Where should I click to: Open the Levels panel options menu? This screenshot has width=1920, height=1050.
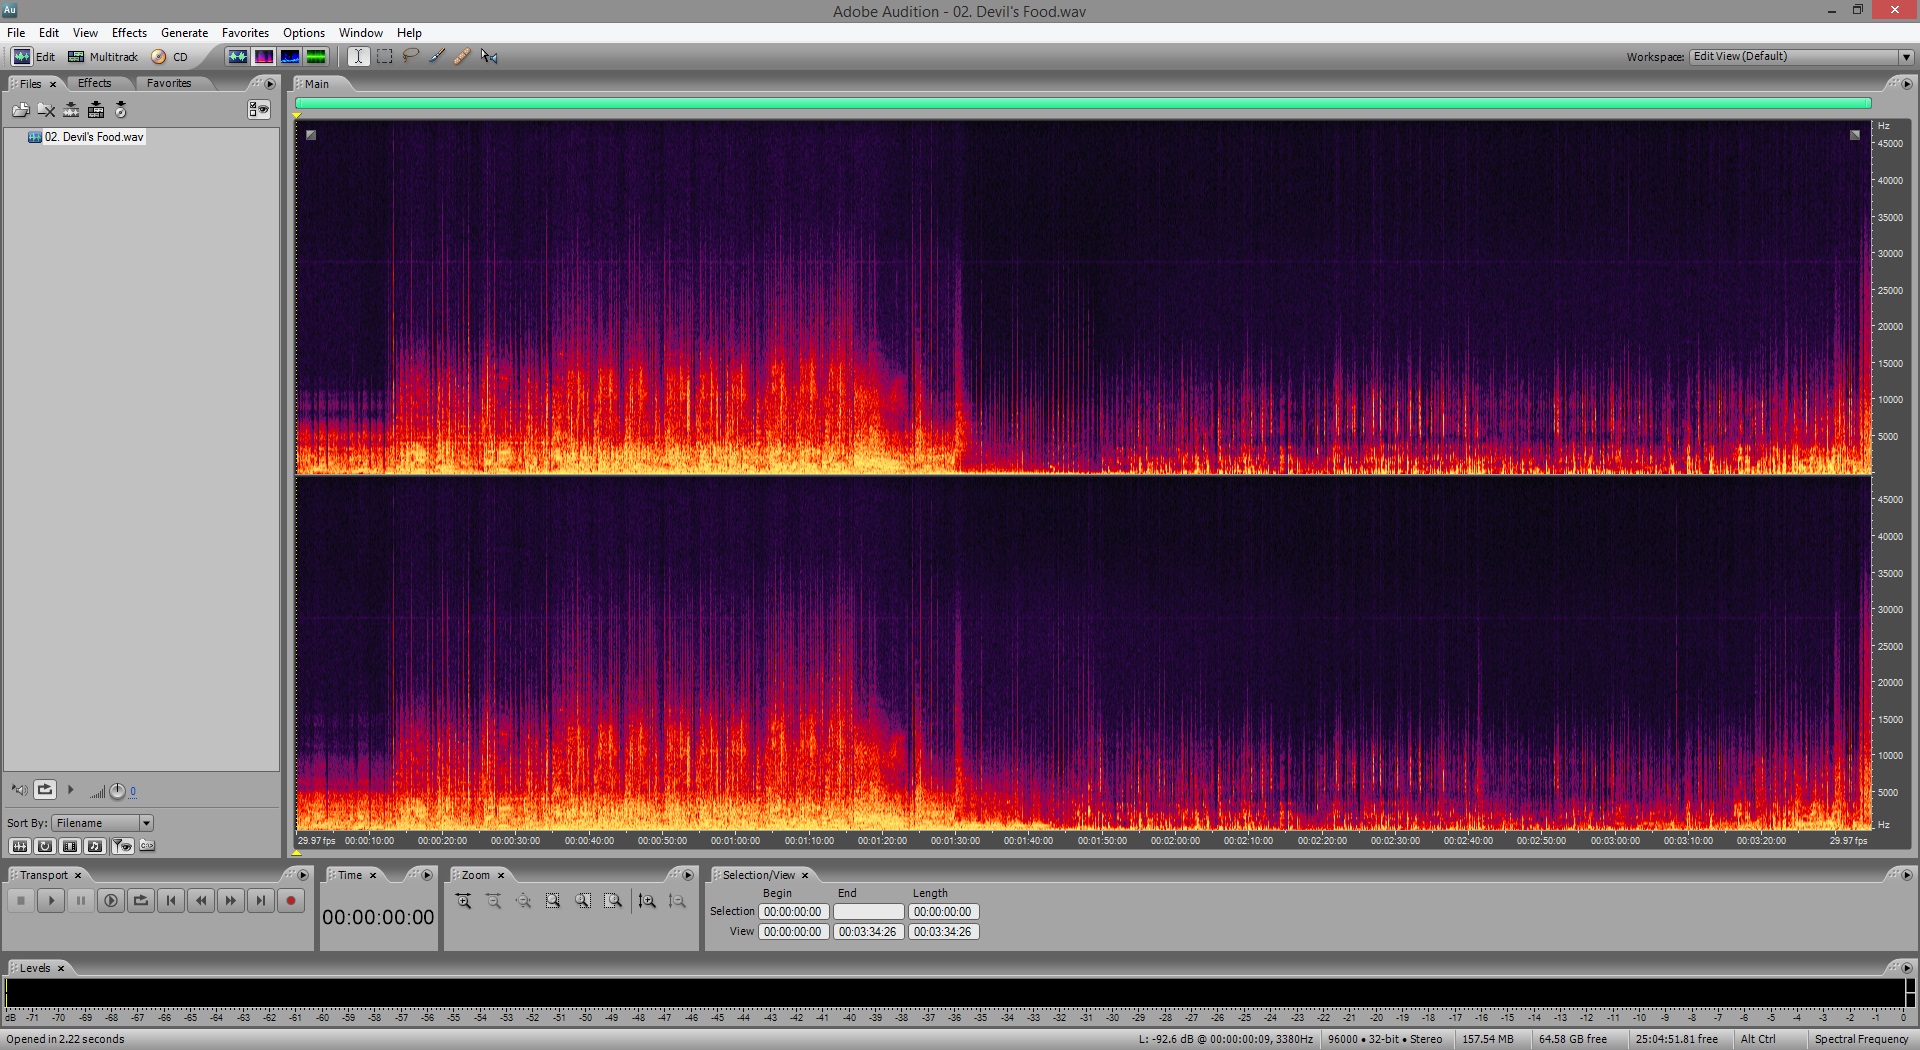1905,968
